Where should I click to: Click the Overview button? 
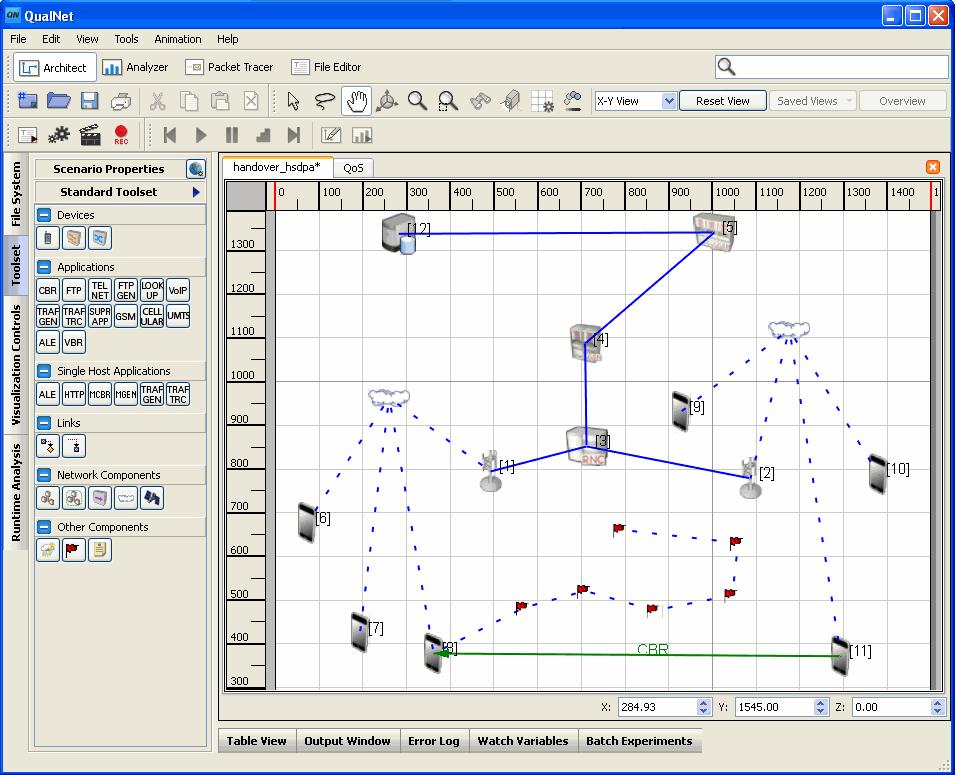pyautogui.click(x=902, y=101)
